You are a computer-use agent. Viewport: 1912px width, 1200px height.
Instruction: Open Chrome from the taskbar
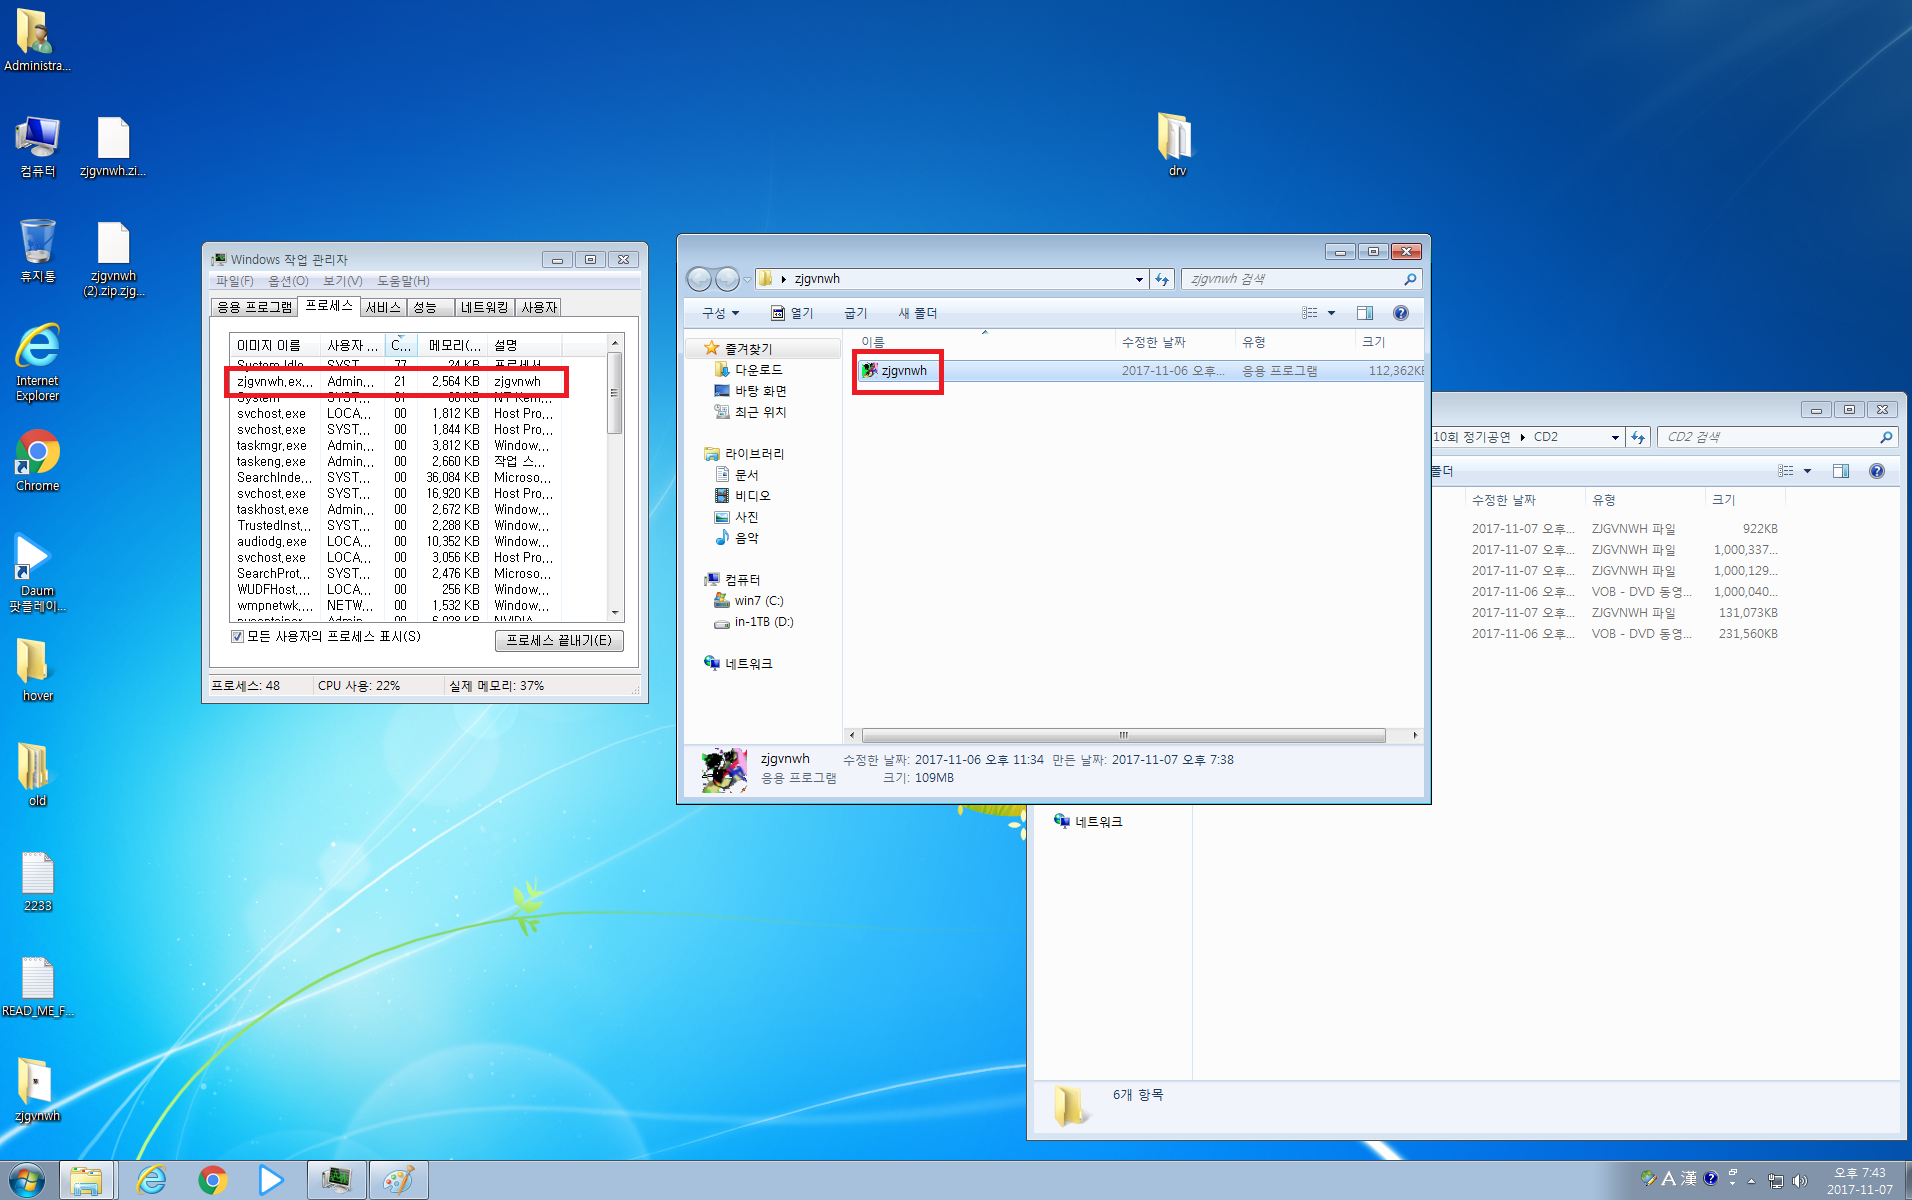coord(212,1180)
